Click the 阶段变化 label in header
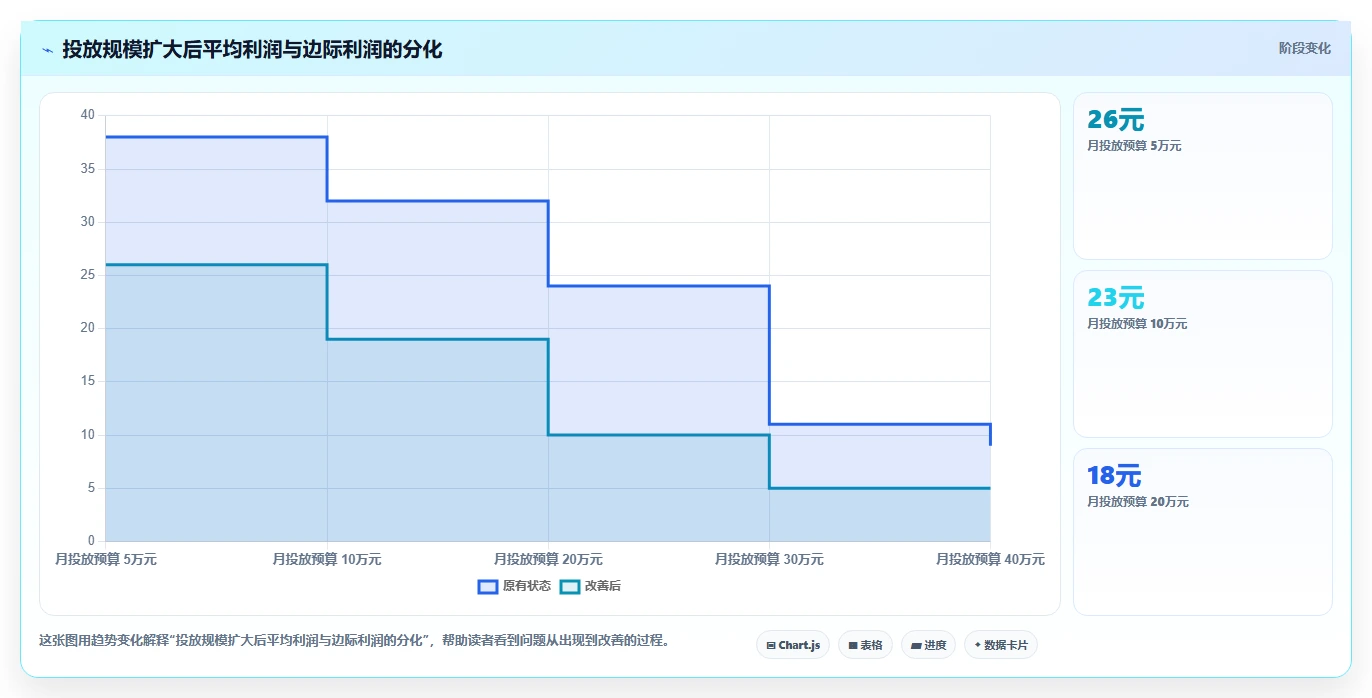Image resolution: width=1372 pixels, height=698 pixels. pos(1305,48)
